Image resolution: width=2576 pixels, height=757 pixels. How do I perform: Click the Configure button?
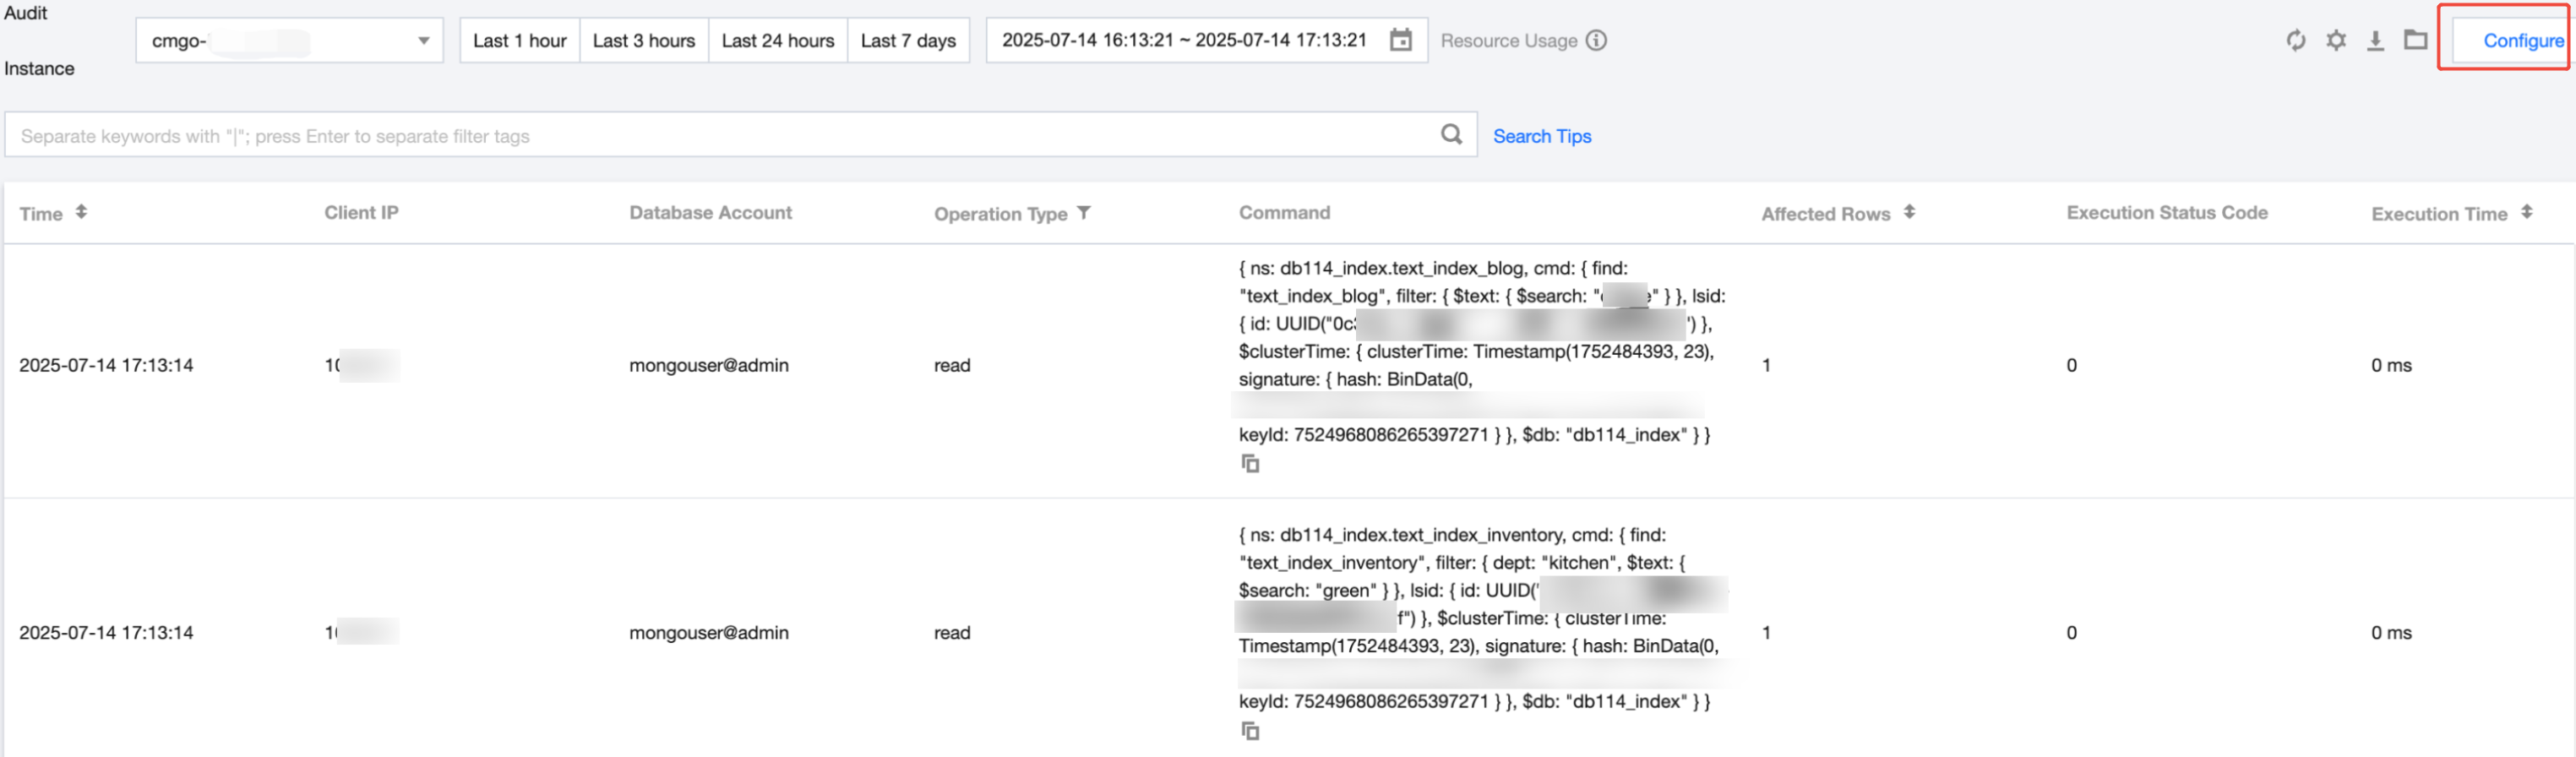point(2522,41)
